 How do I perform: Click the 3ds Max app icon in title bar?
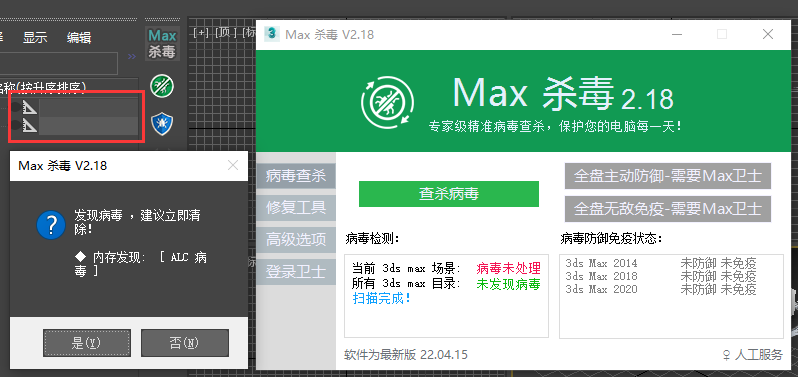pos(272,35)
